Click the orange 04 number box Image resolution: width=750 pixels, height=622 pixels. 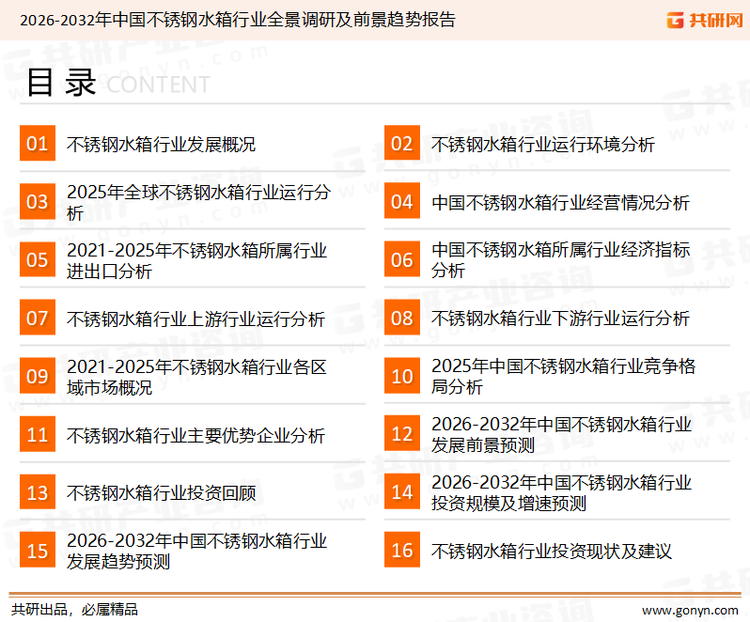coord(402,201)
